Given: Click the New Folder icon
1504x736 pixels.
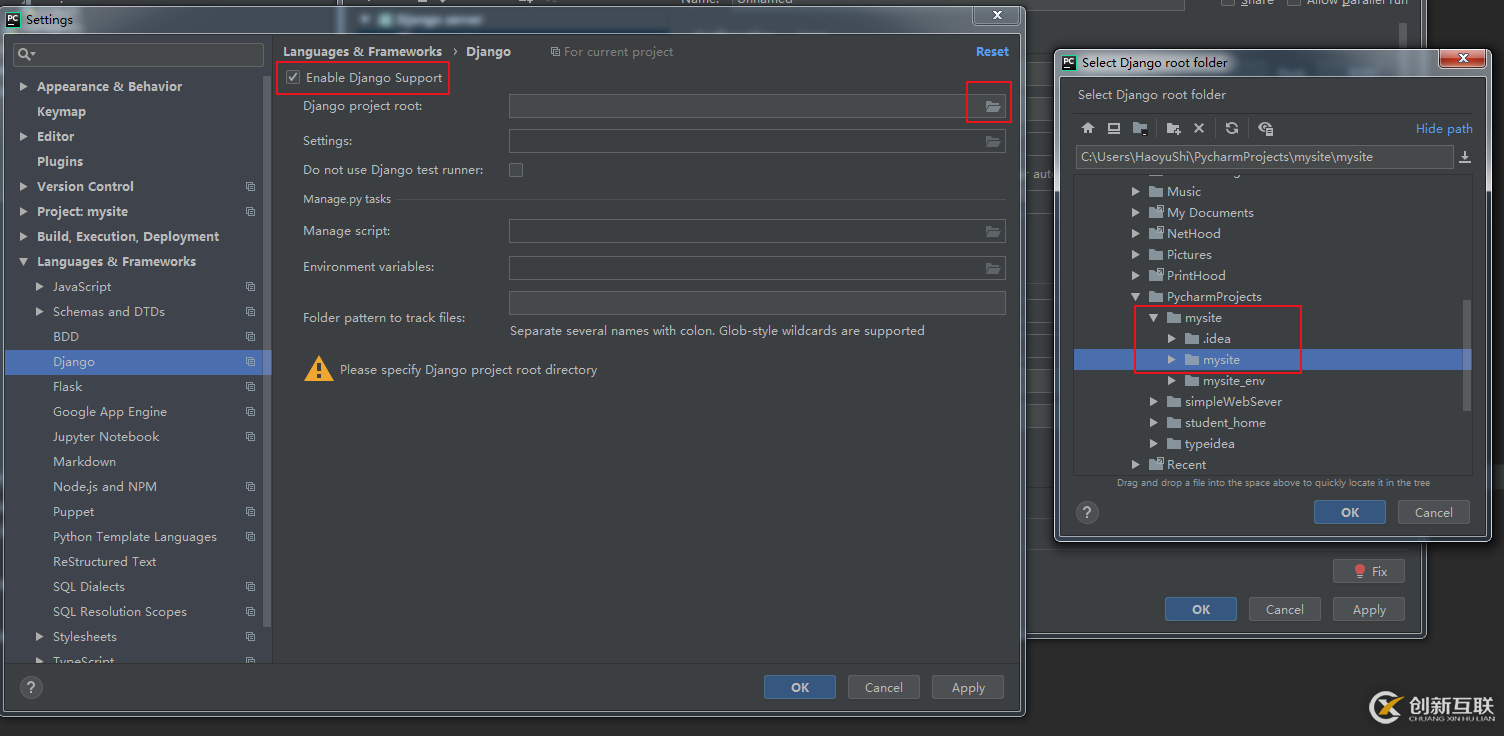Looking at the screenshot, I should pos(1174,128).
